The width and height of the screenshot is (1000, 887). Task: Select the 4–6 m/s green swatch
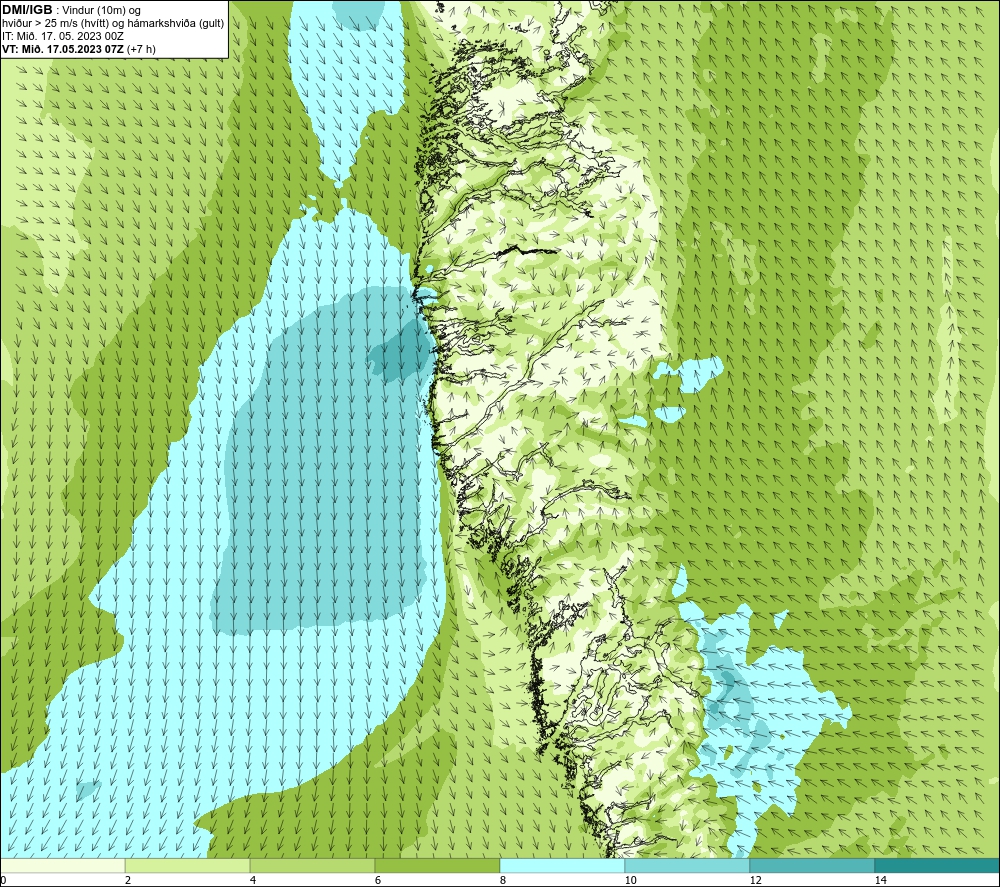[312, 866]
